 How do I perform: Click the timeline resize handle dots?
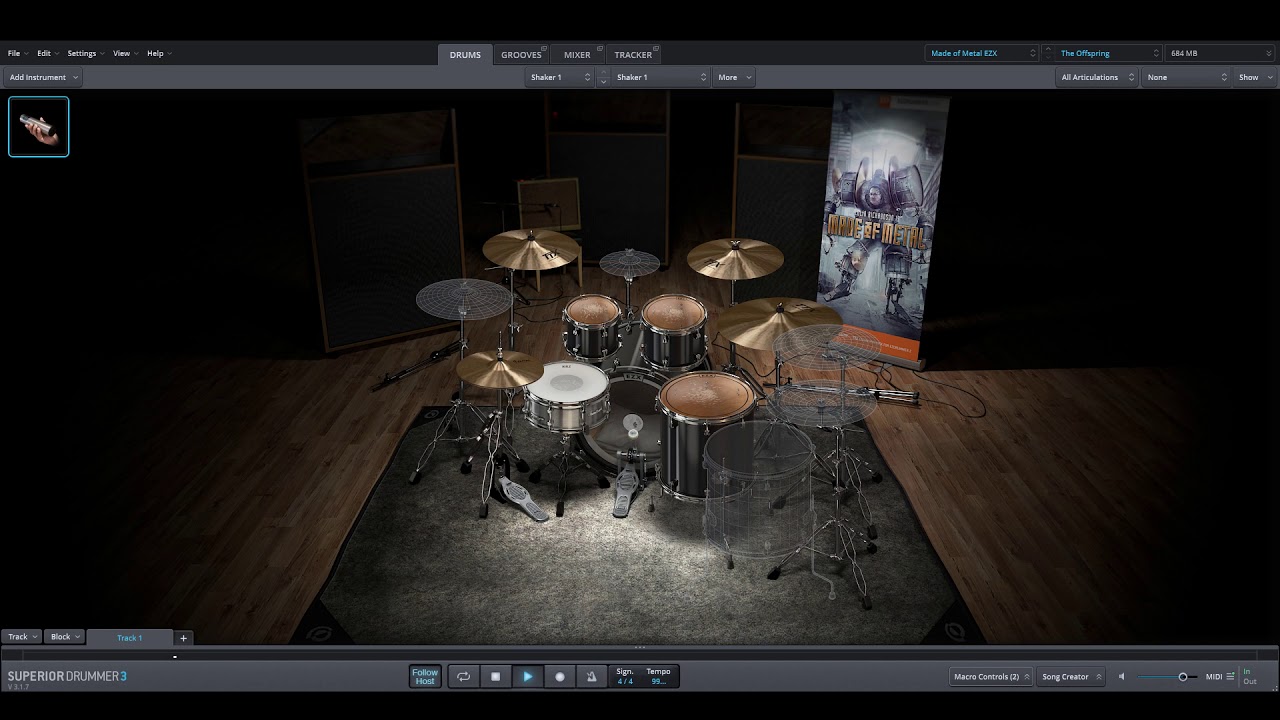[640, 648]
